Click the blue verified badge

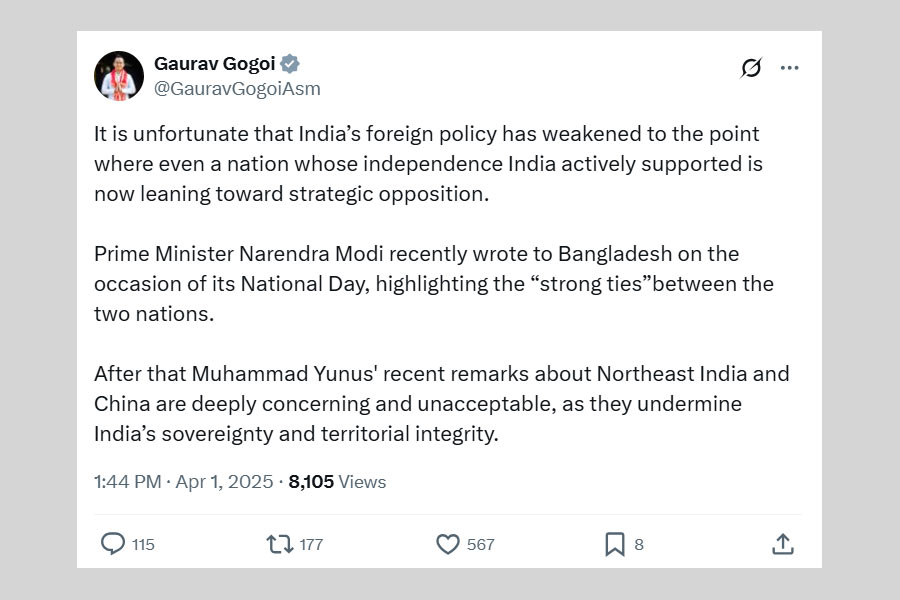point(290,64)
